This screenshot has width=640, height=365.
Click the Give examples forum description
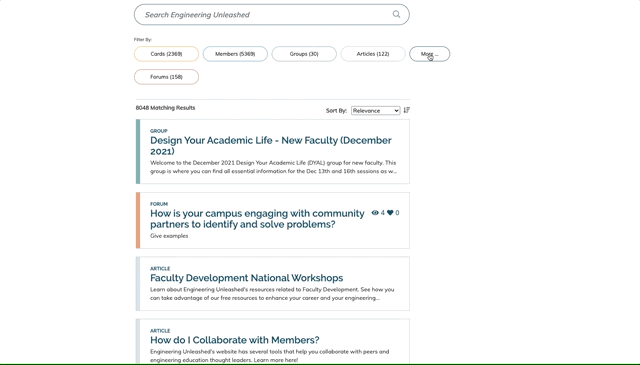pyautogui.click(x=169, y=236)
